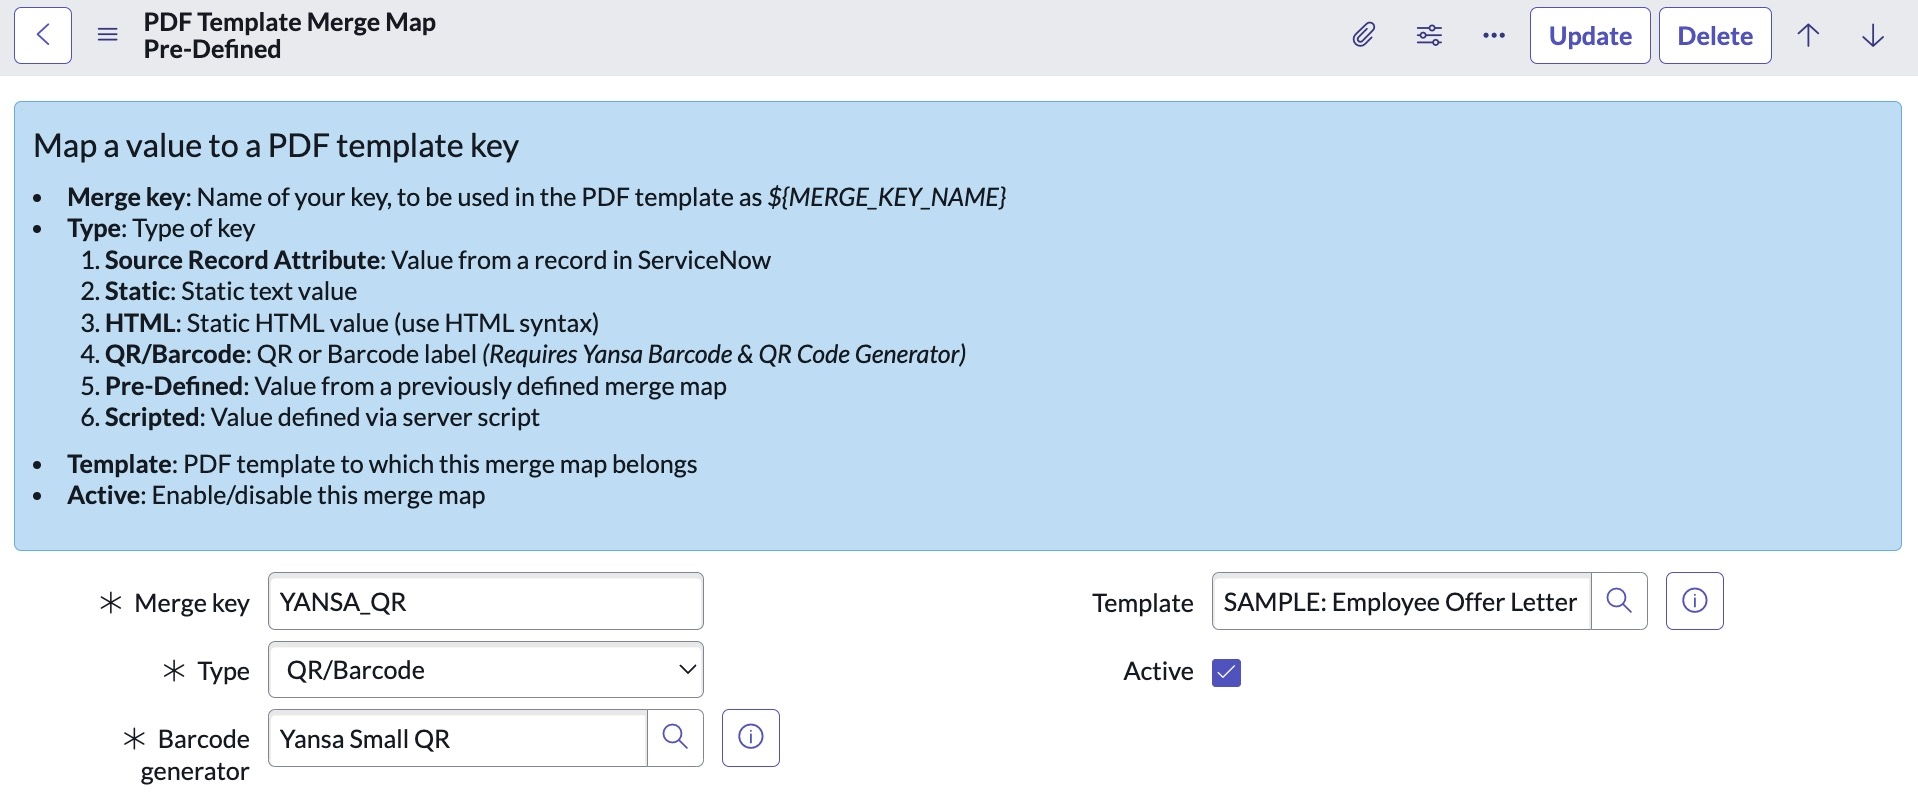1918x798 pixels.
Task: Click the Update button
Action: 1589,36
